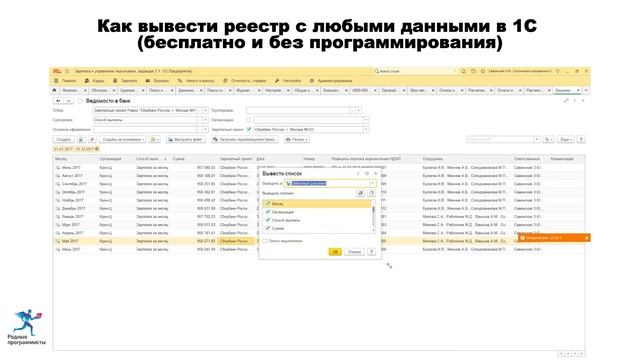The image size is (640, 360).
Task: Expand the Зарплатный проект filter dropdown arrow
Action: 366,129
